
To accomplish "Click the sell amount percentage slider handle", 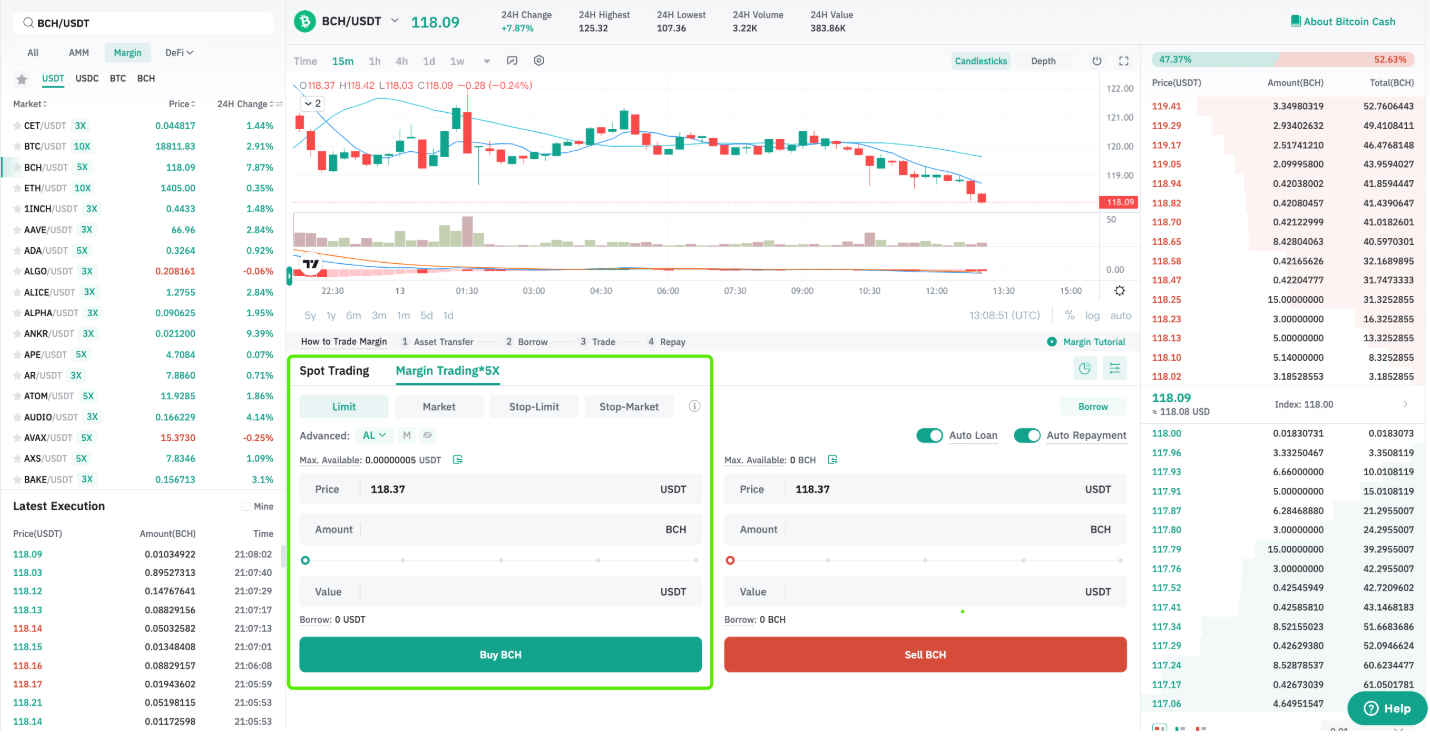I will (730, 561).
